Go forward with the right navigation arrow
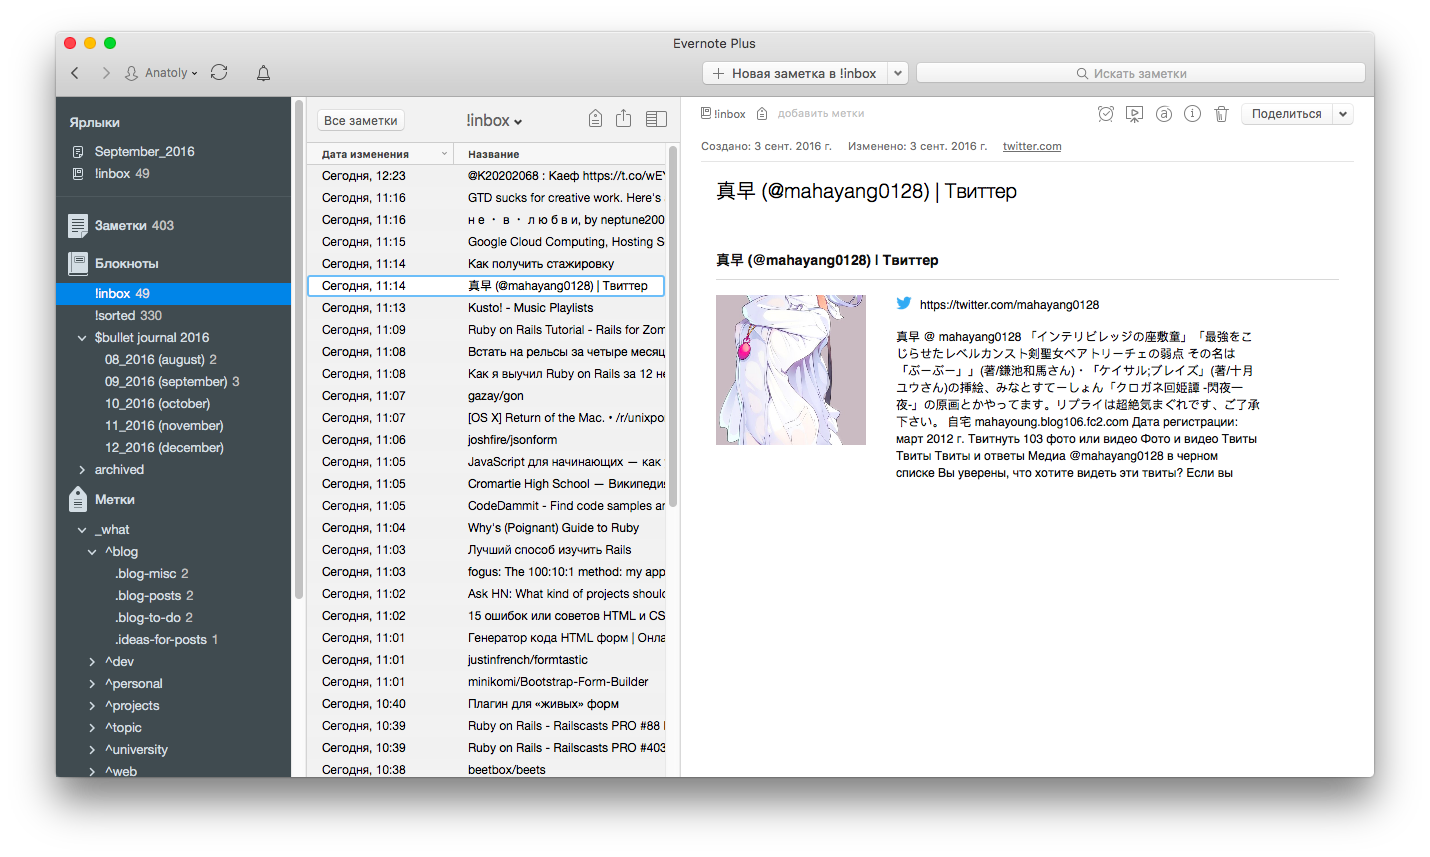 click(106, 73)
